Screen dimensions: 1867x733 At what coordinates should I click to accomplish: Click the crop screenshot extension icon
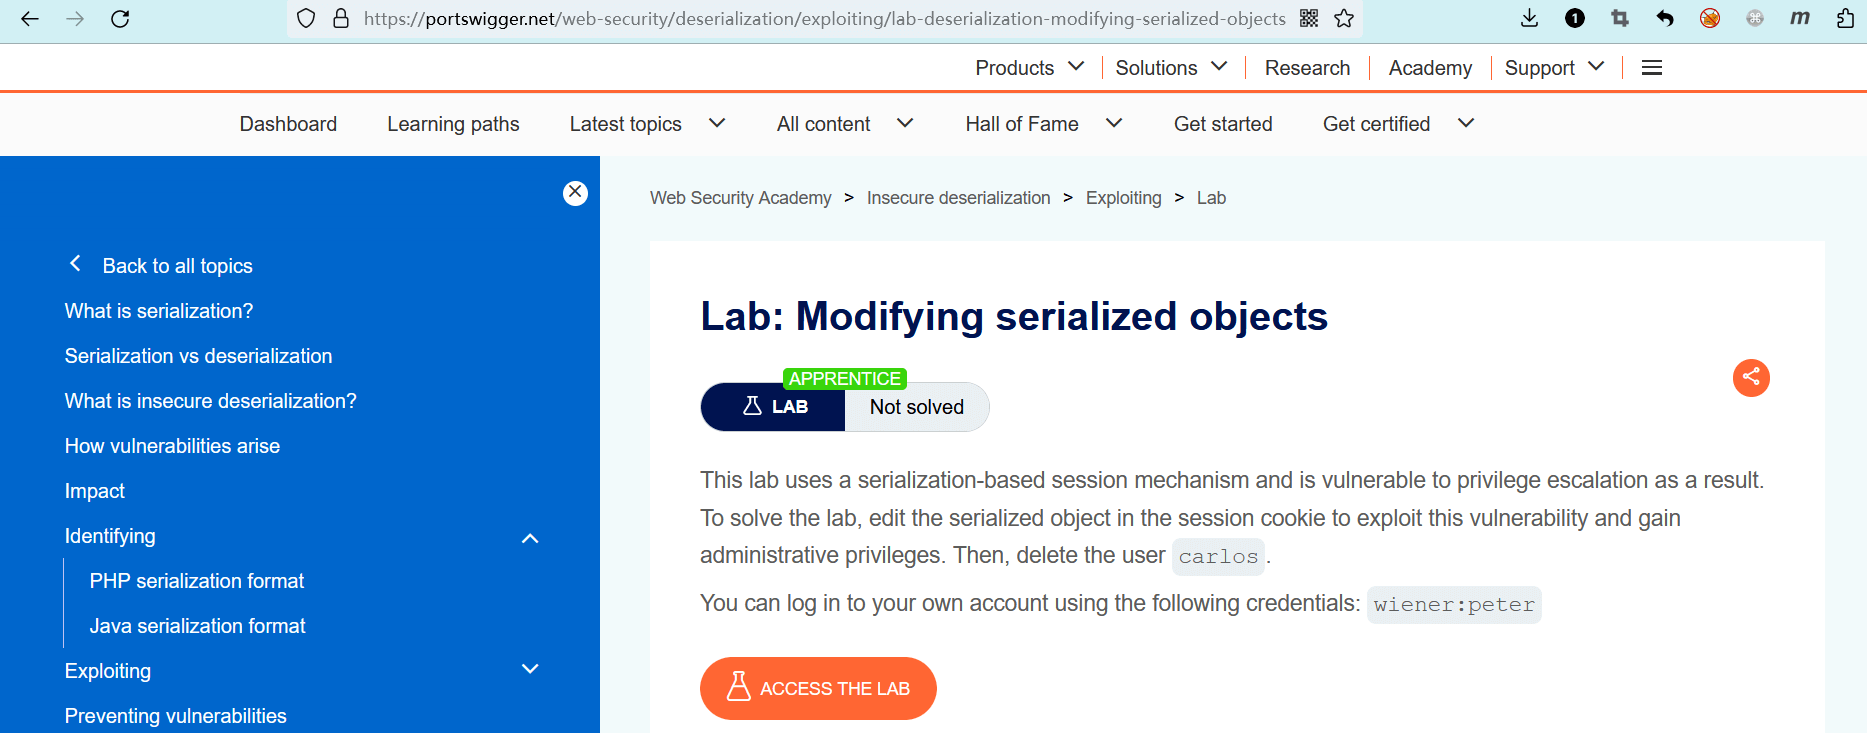pos(1620,18)
